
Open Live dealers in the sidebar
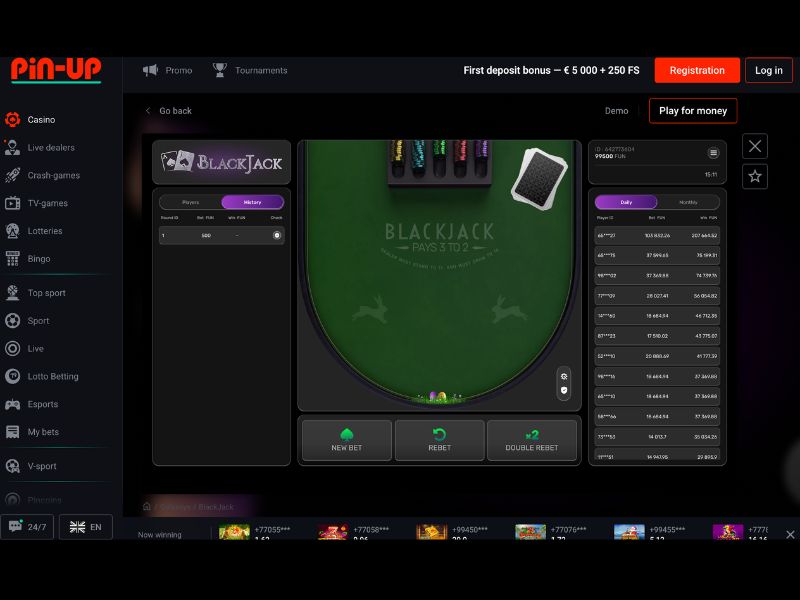[51, 147]
